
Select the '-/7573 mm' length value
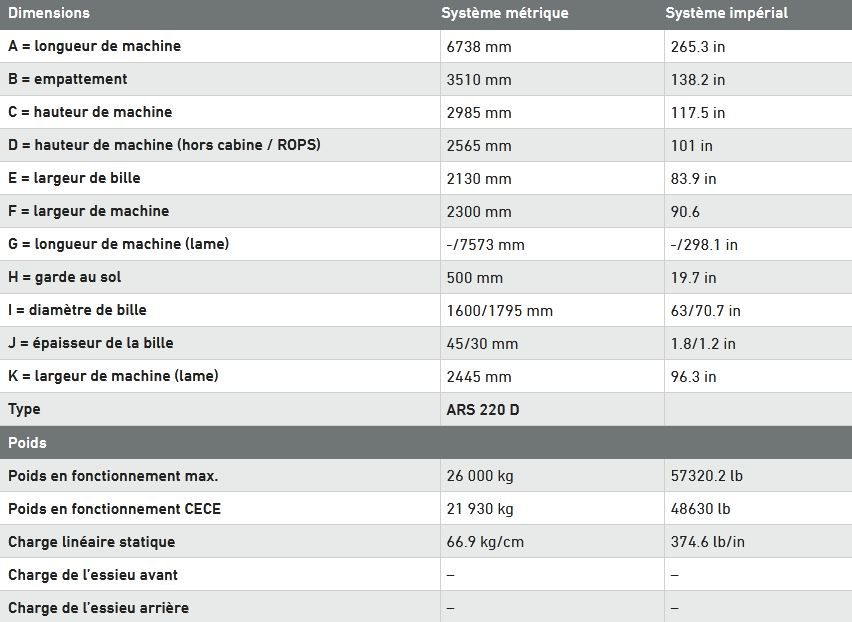tap(486, 244)
